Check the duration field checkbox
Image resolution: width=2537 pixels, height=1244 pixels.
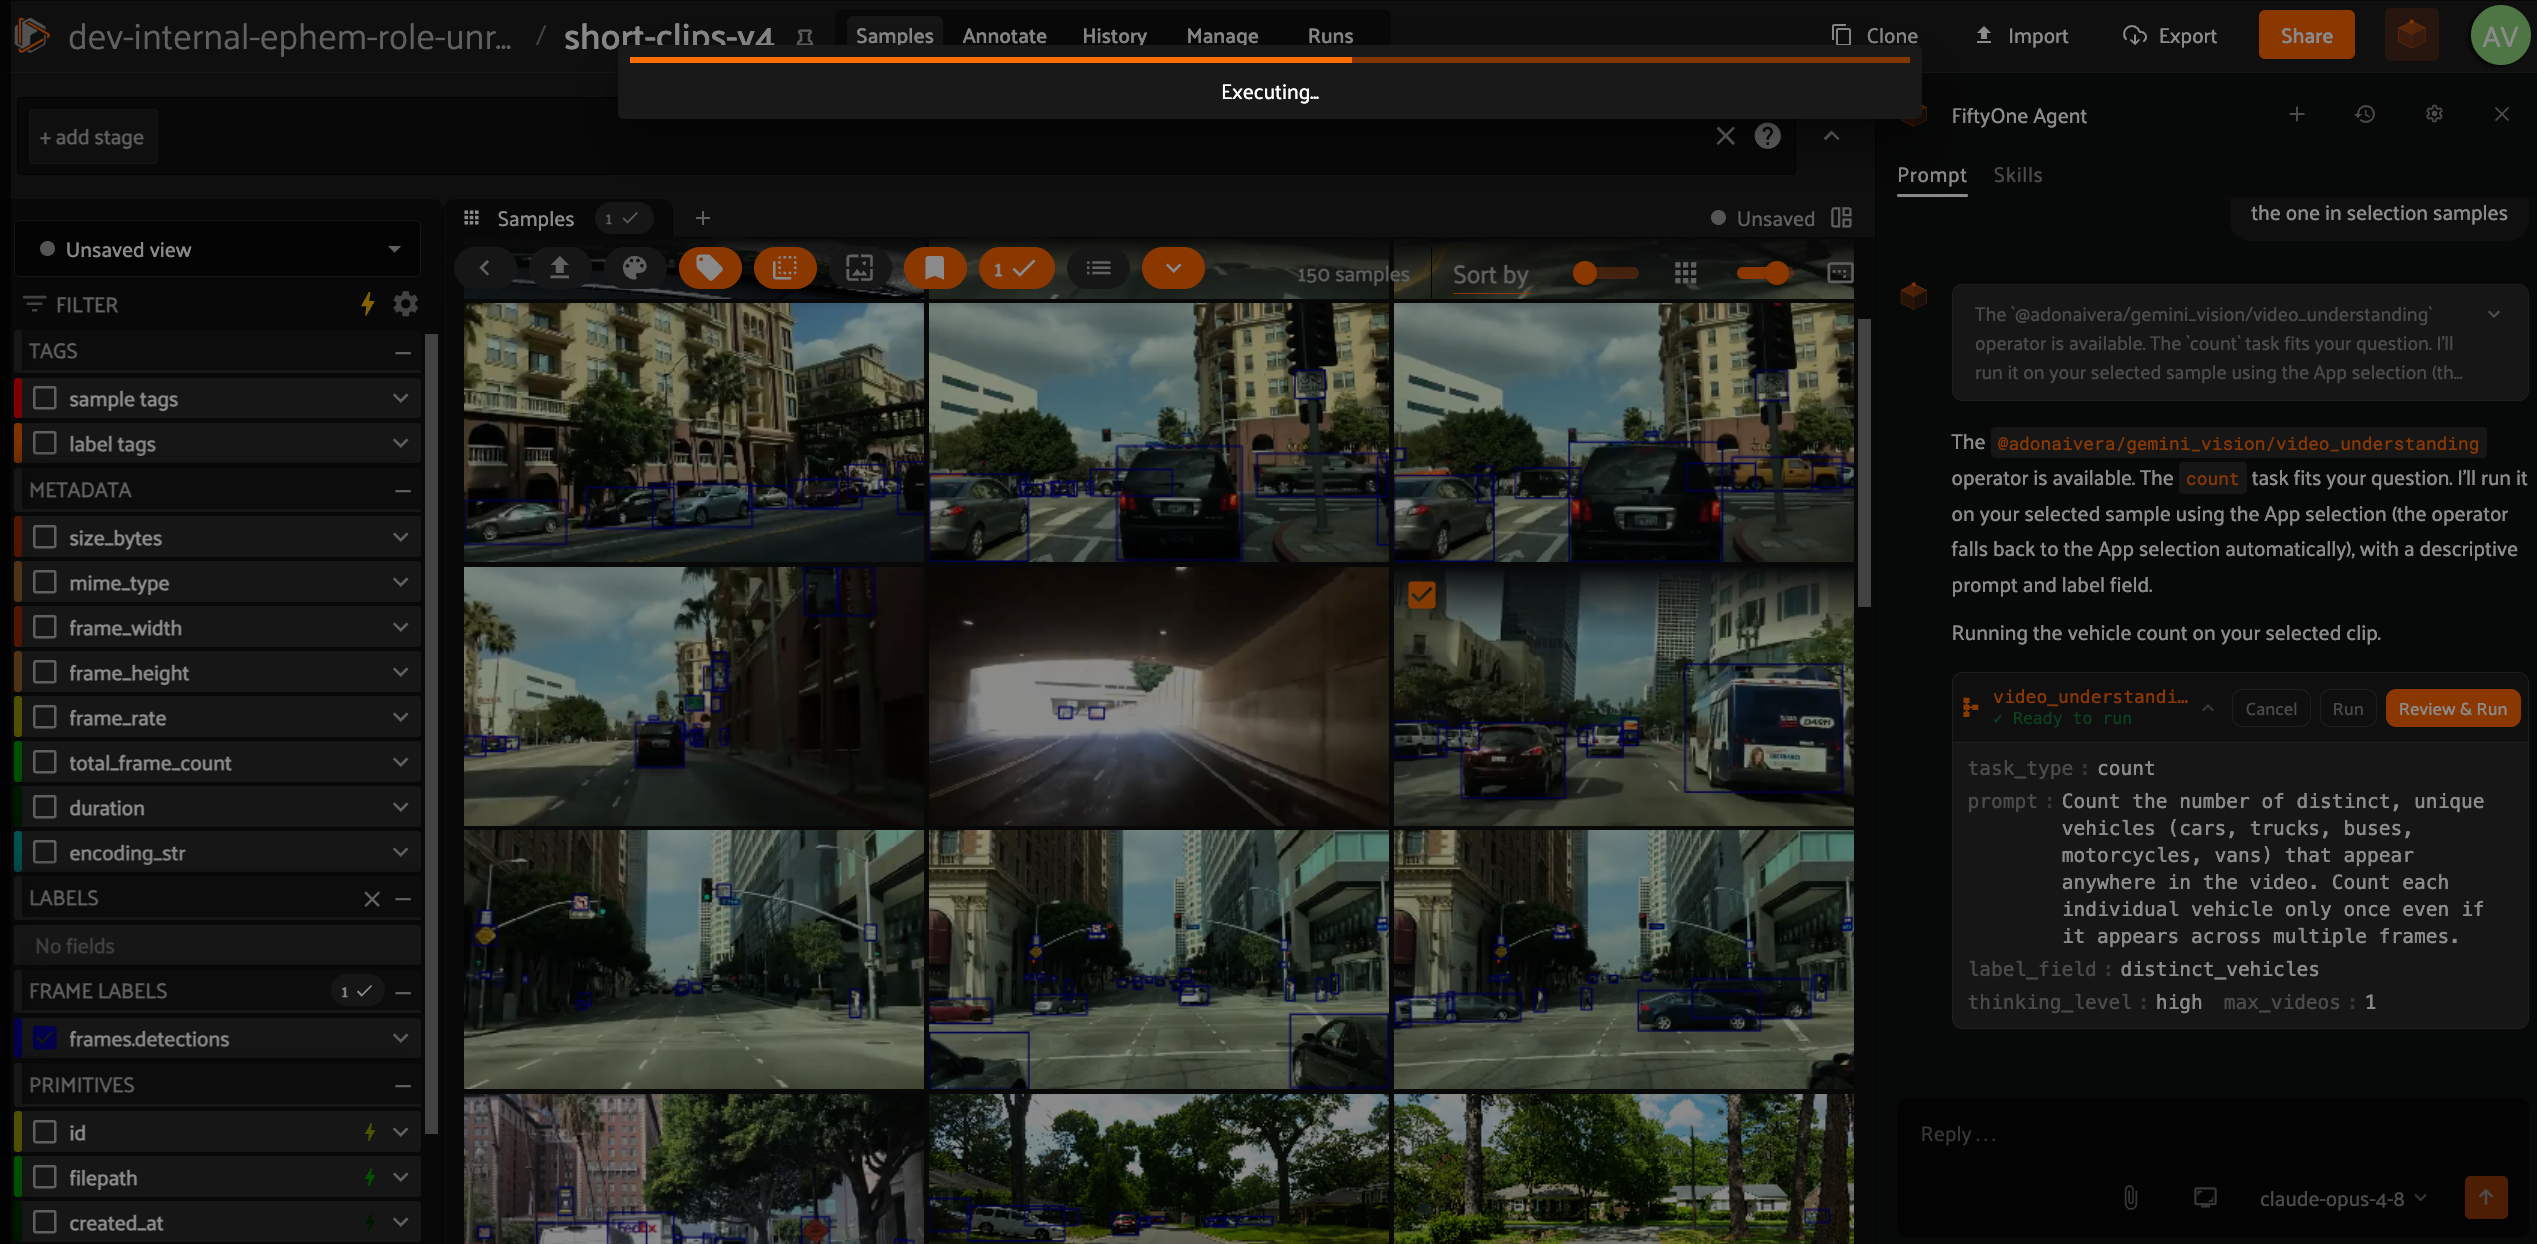[x=45, y=807]
